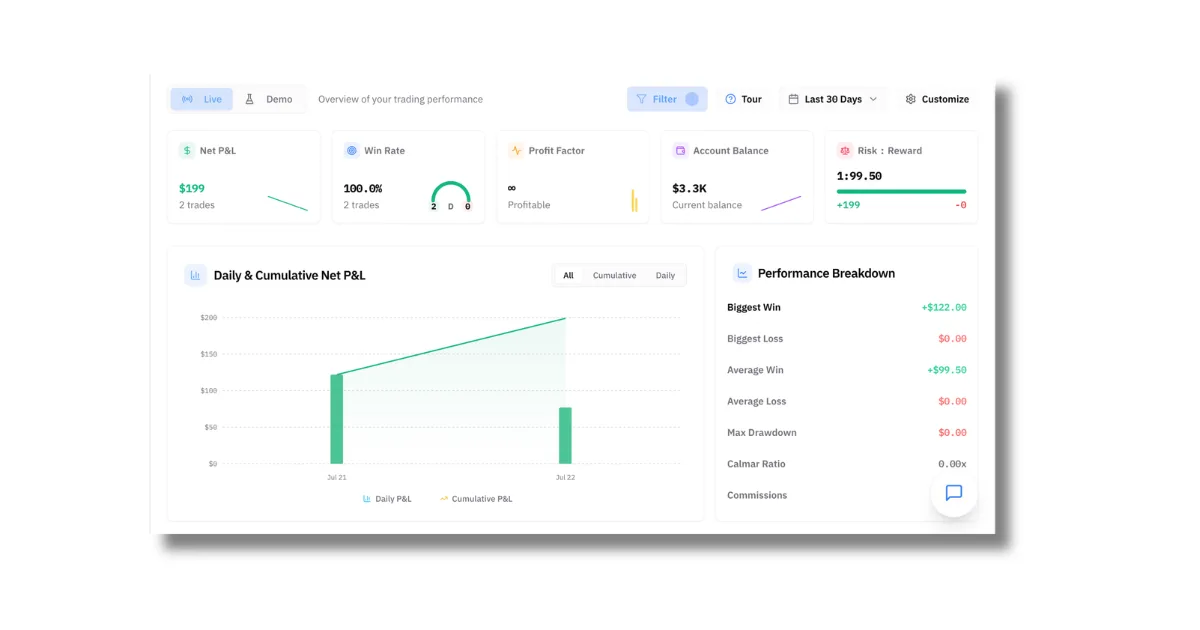This screenshot has width=1200, height=630.
Task: Select the Cumulative chart tab
Action: pos(614,275)
